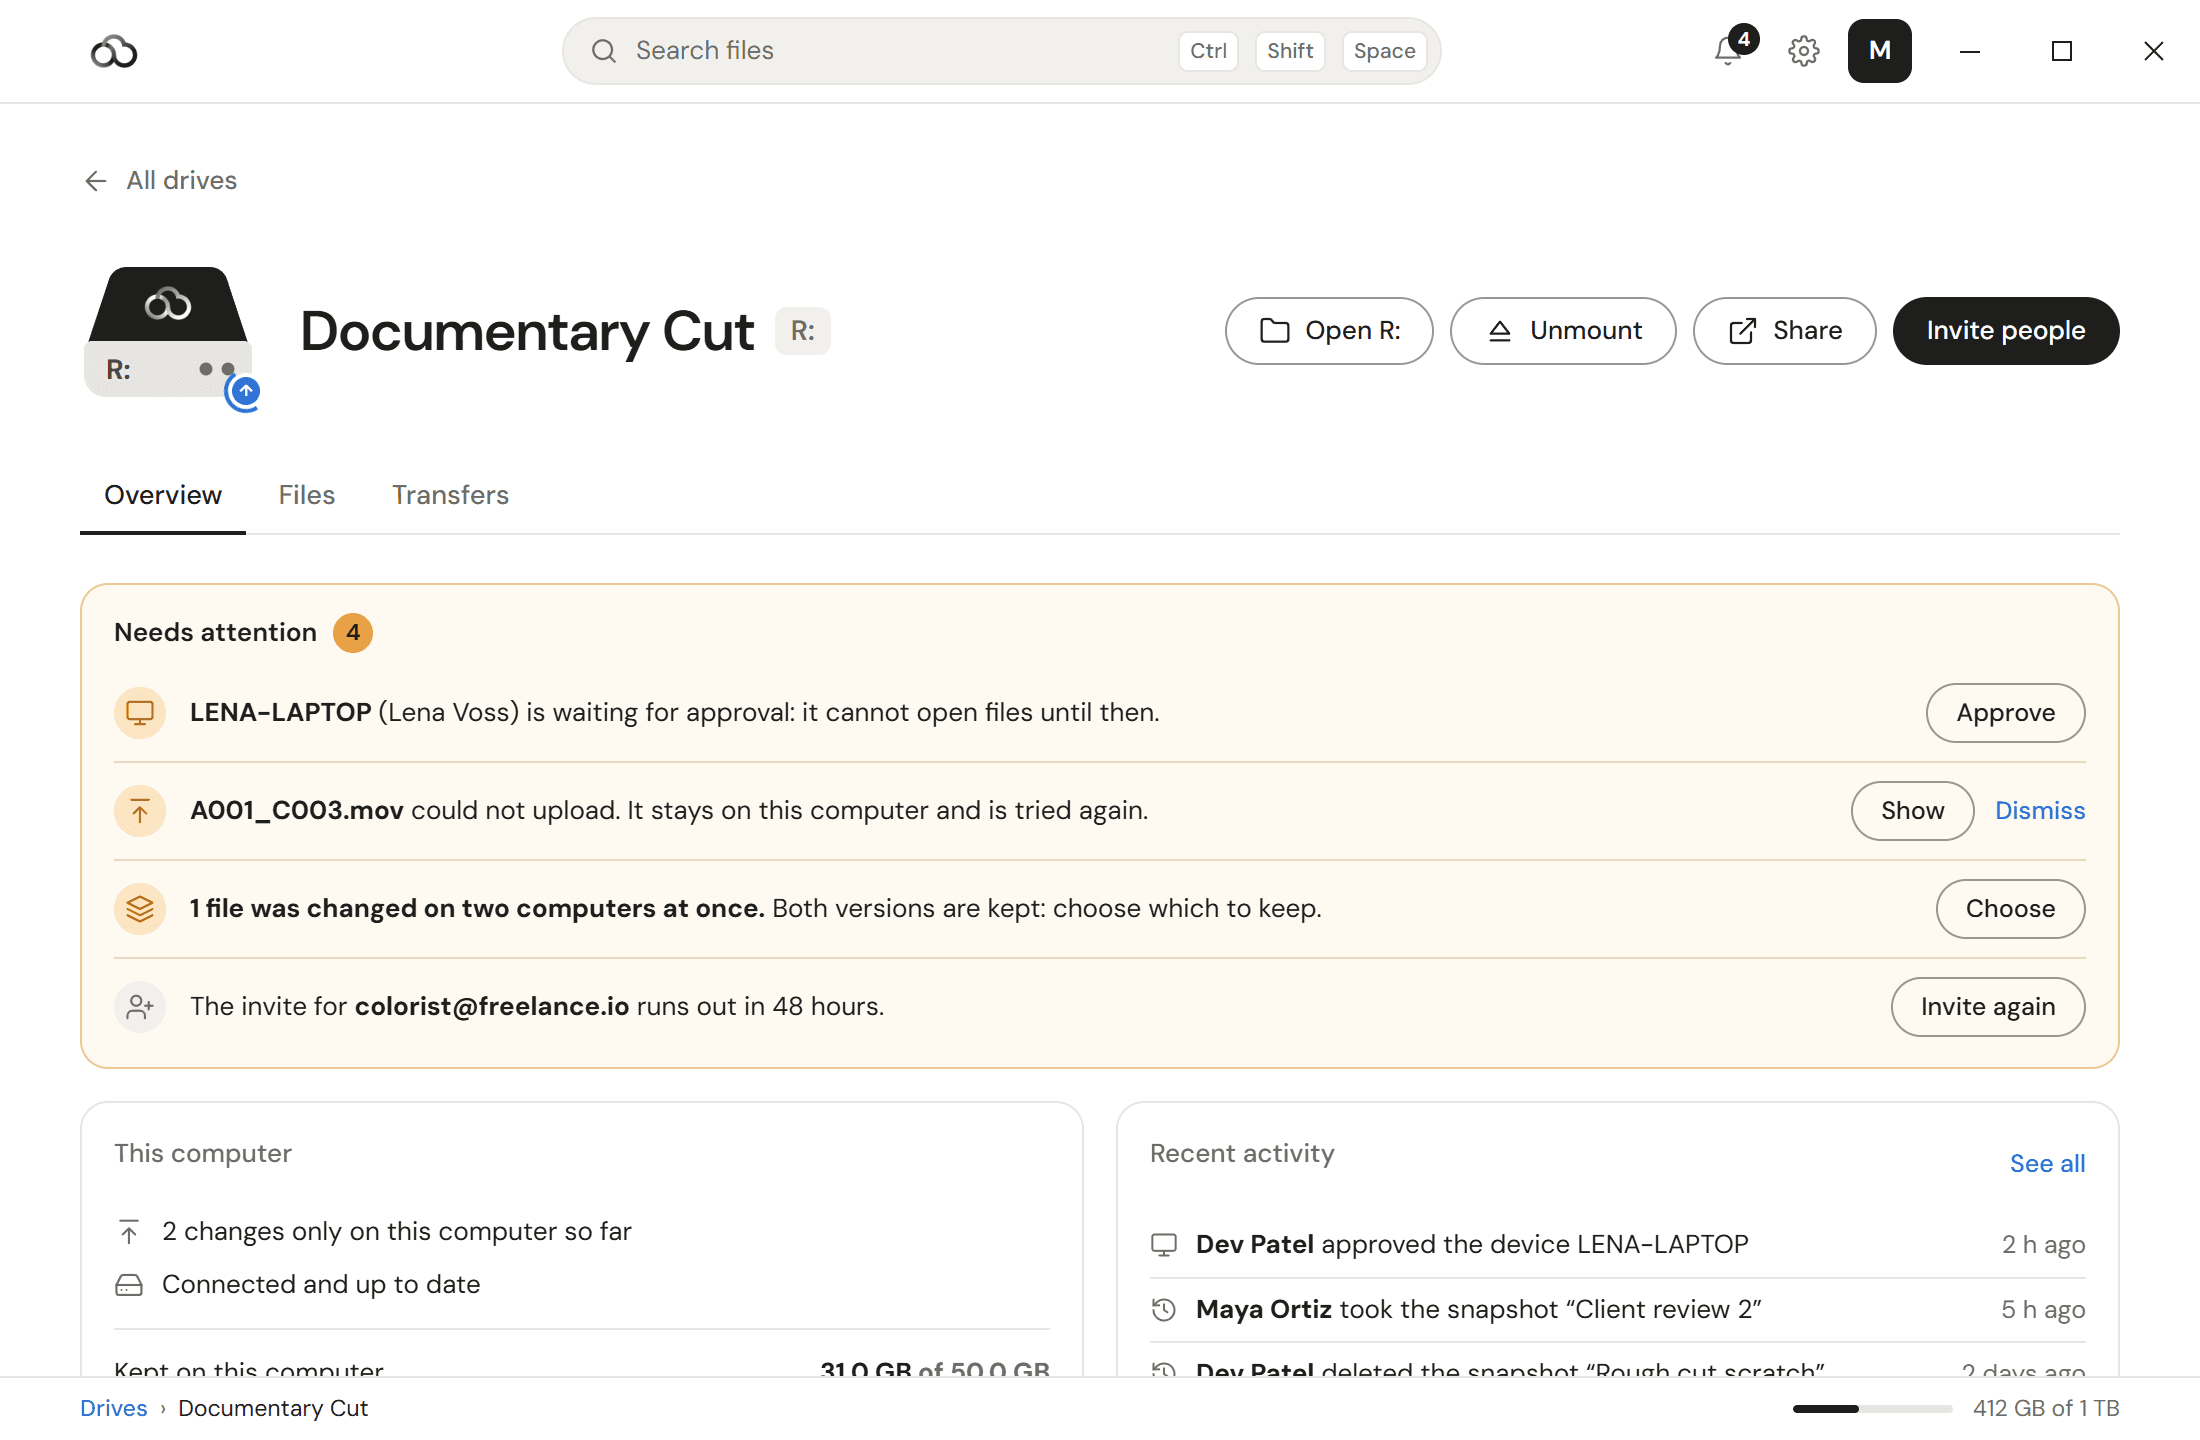Dismiss the upload failure alert
This screenshot has width=2200, height=1440.
click(x=2040, y=811)
